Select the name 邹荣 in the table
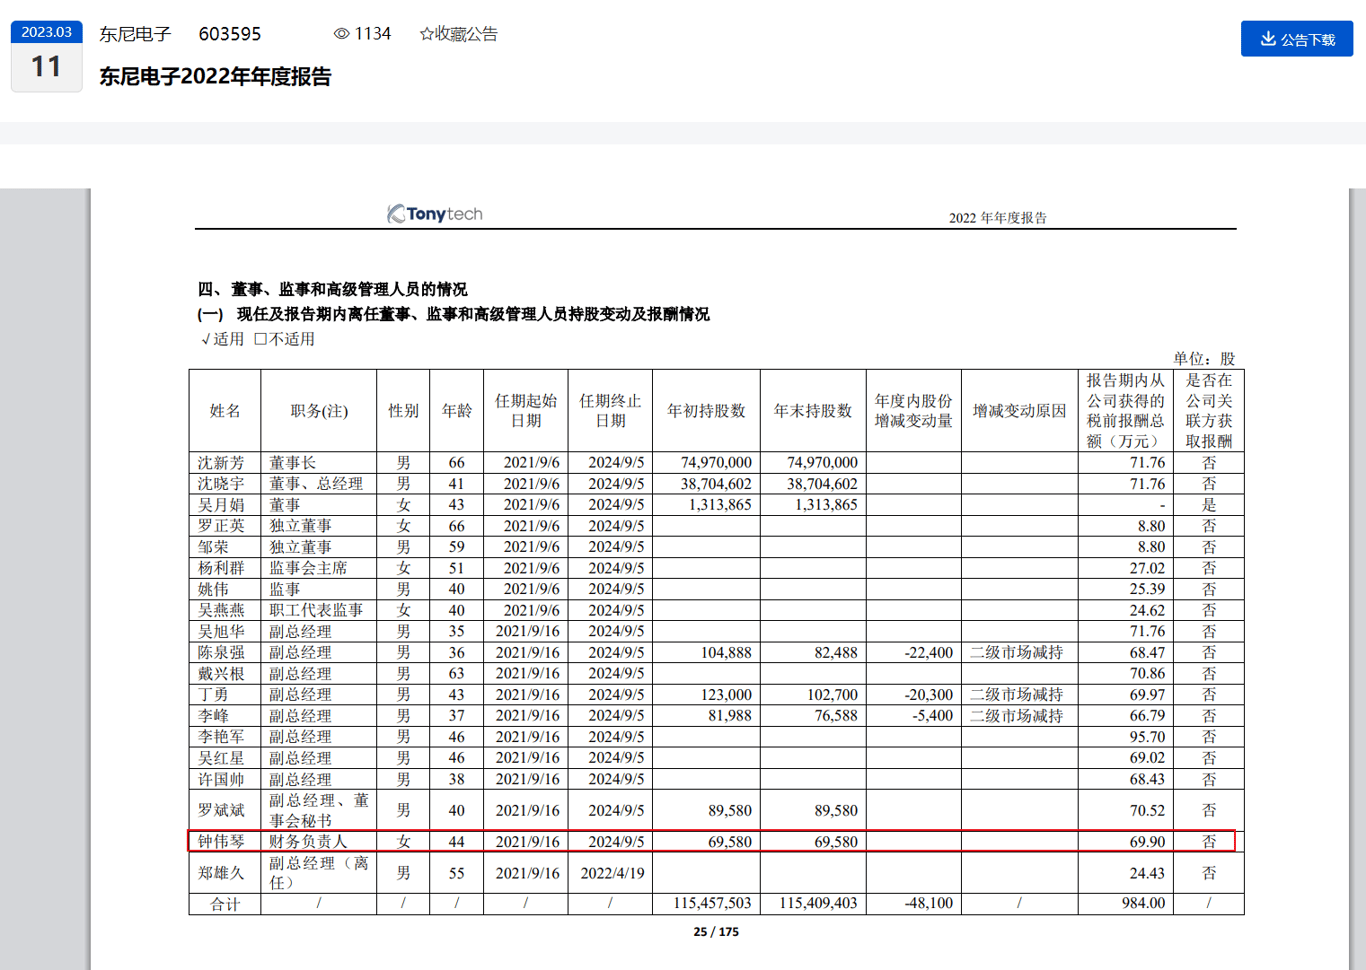1366x970 pixels. (x=213, y=547)
